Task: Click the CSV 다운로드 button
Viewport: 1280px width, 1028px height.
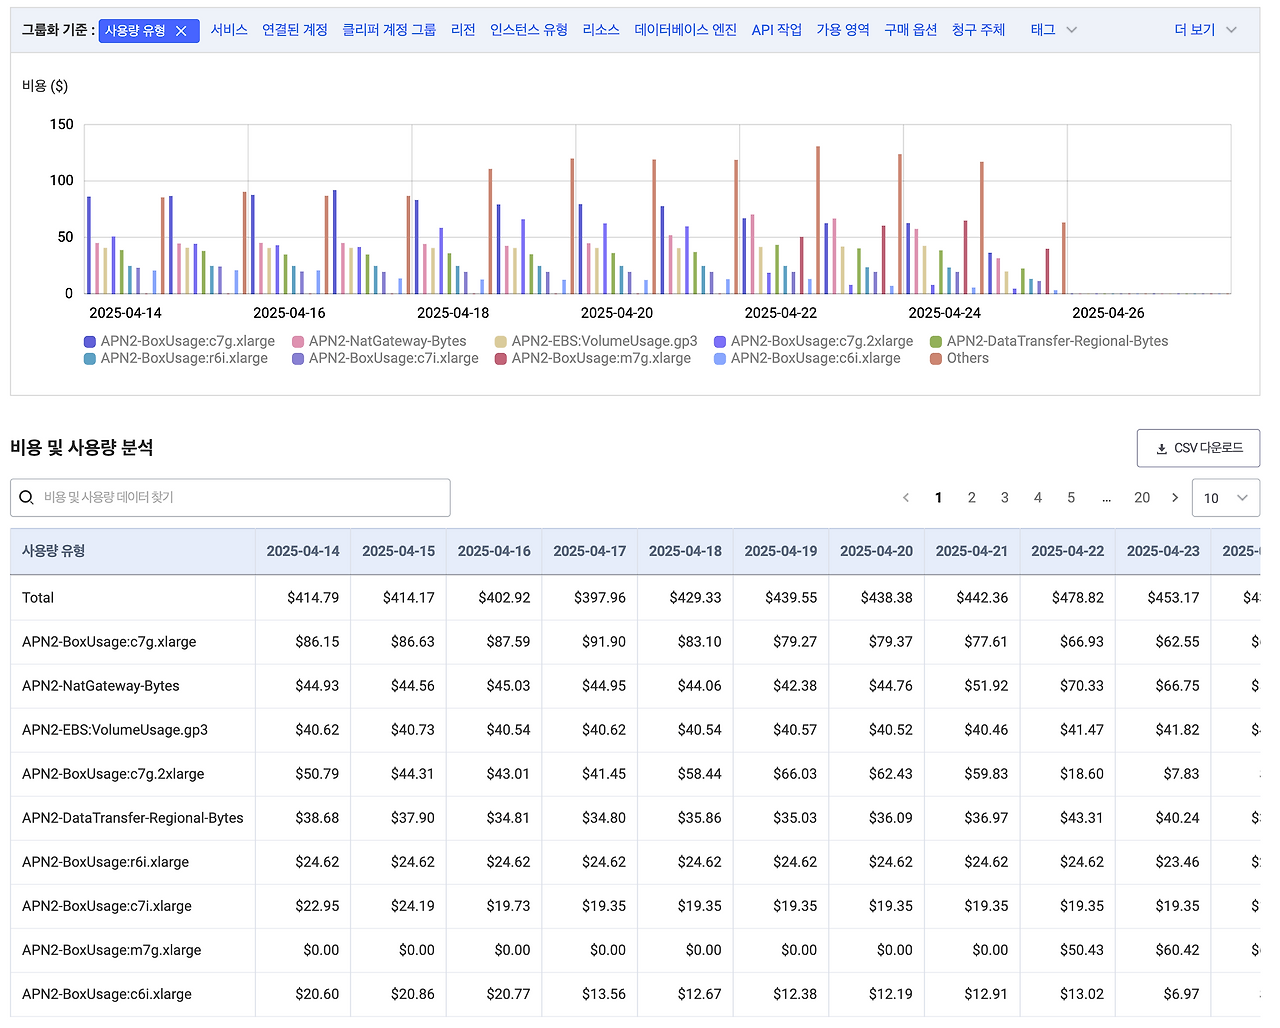Action: pyautogui.click(x=1198, y=448)
